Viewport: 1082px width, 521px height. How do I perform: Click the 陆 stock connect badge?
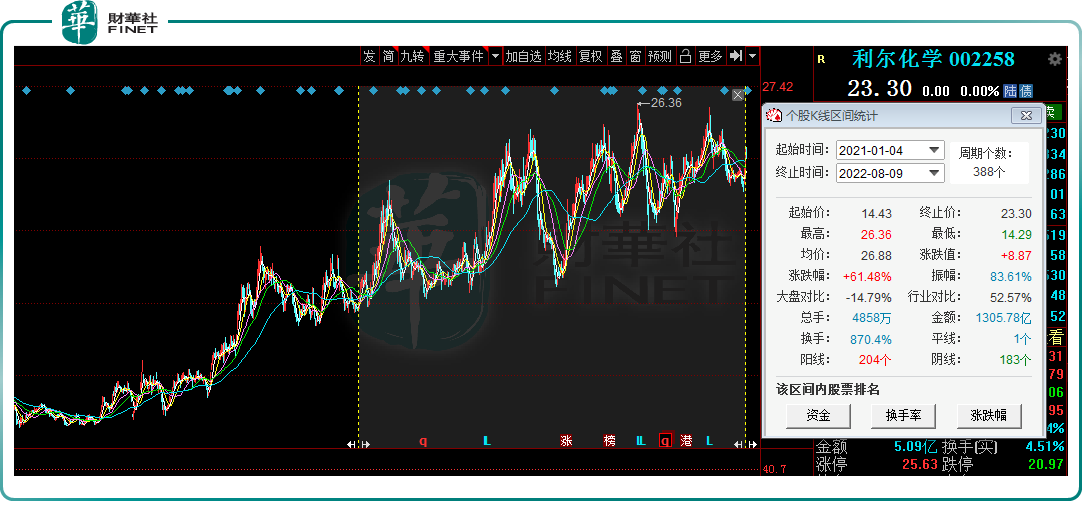point(1010,91)
